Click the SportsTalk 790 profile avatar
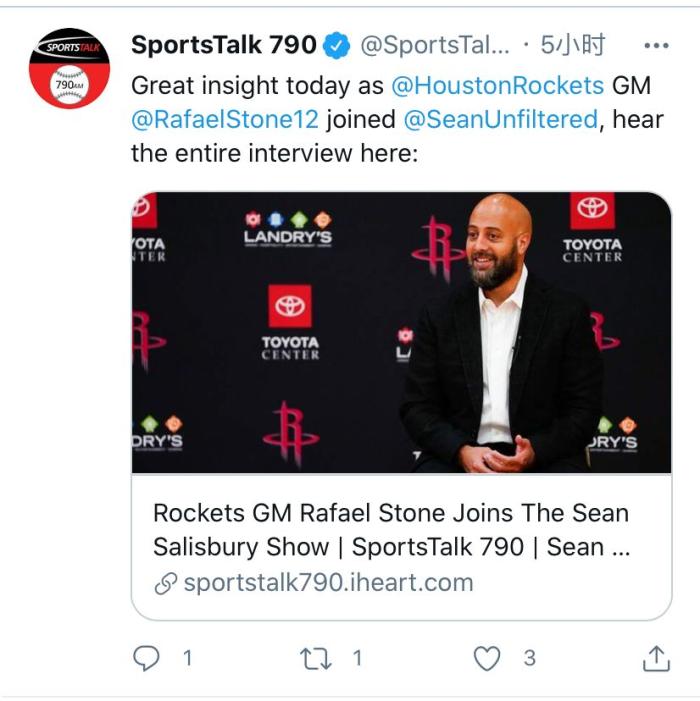Screen dimensions: 700x701 (69, 69)
